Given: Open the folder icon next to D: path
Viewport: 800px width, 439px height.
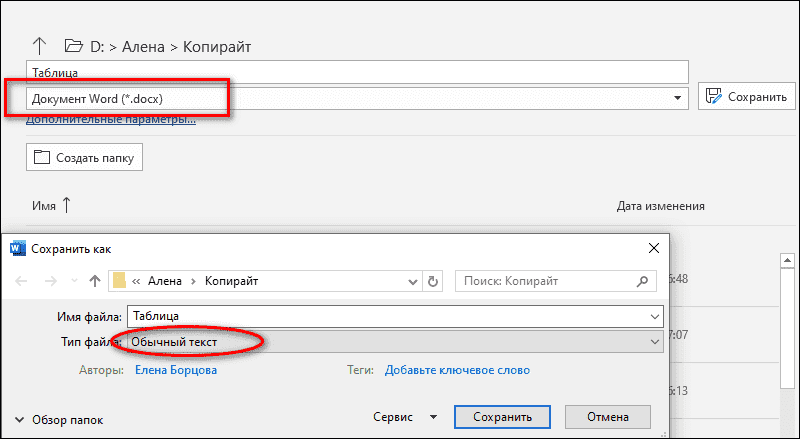Looking at the screenshot, I should pyautogui.click(x=73, y=46).
